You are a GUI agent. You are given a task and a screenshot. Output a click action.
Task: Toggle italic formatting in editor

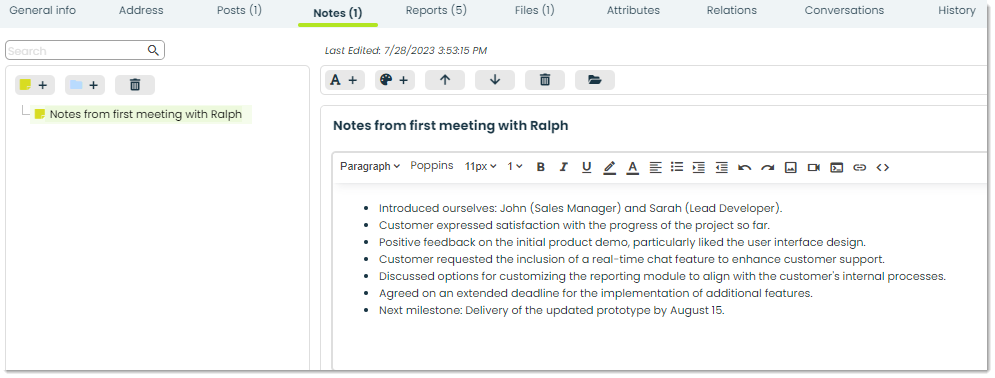click(x=563, y=167)
